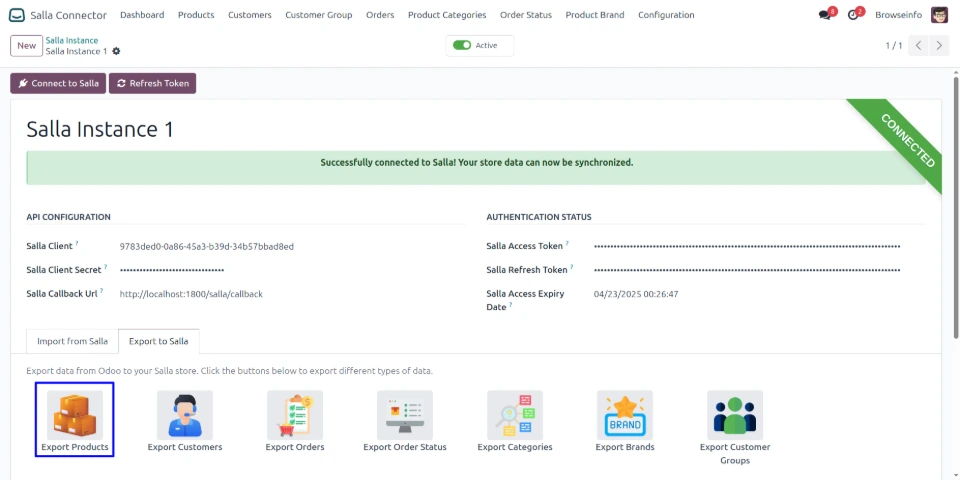Switch to Import from Salla tab

(72, 341)
